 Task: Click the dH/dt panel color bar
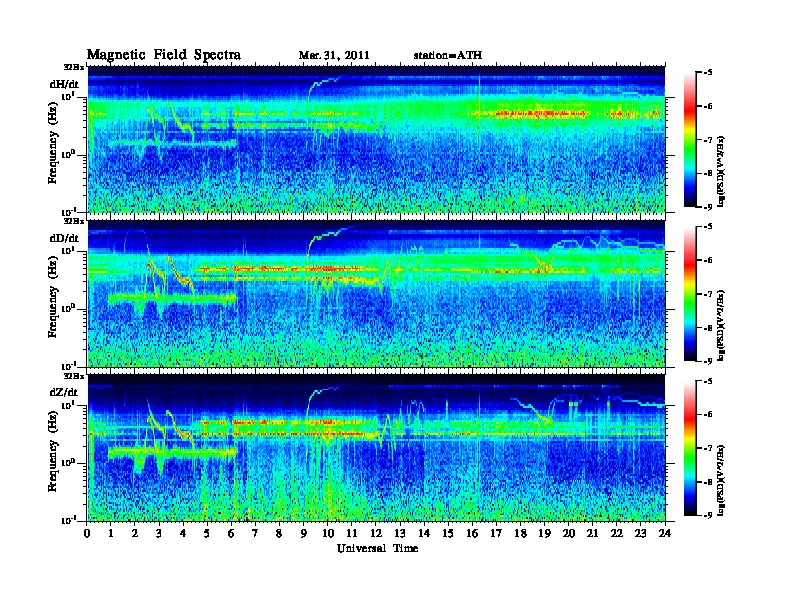[690, 140]
